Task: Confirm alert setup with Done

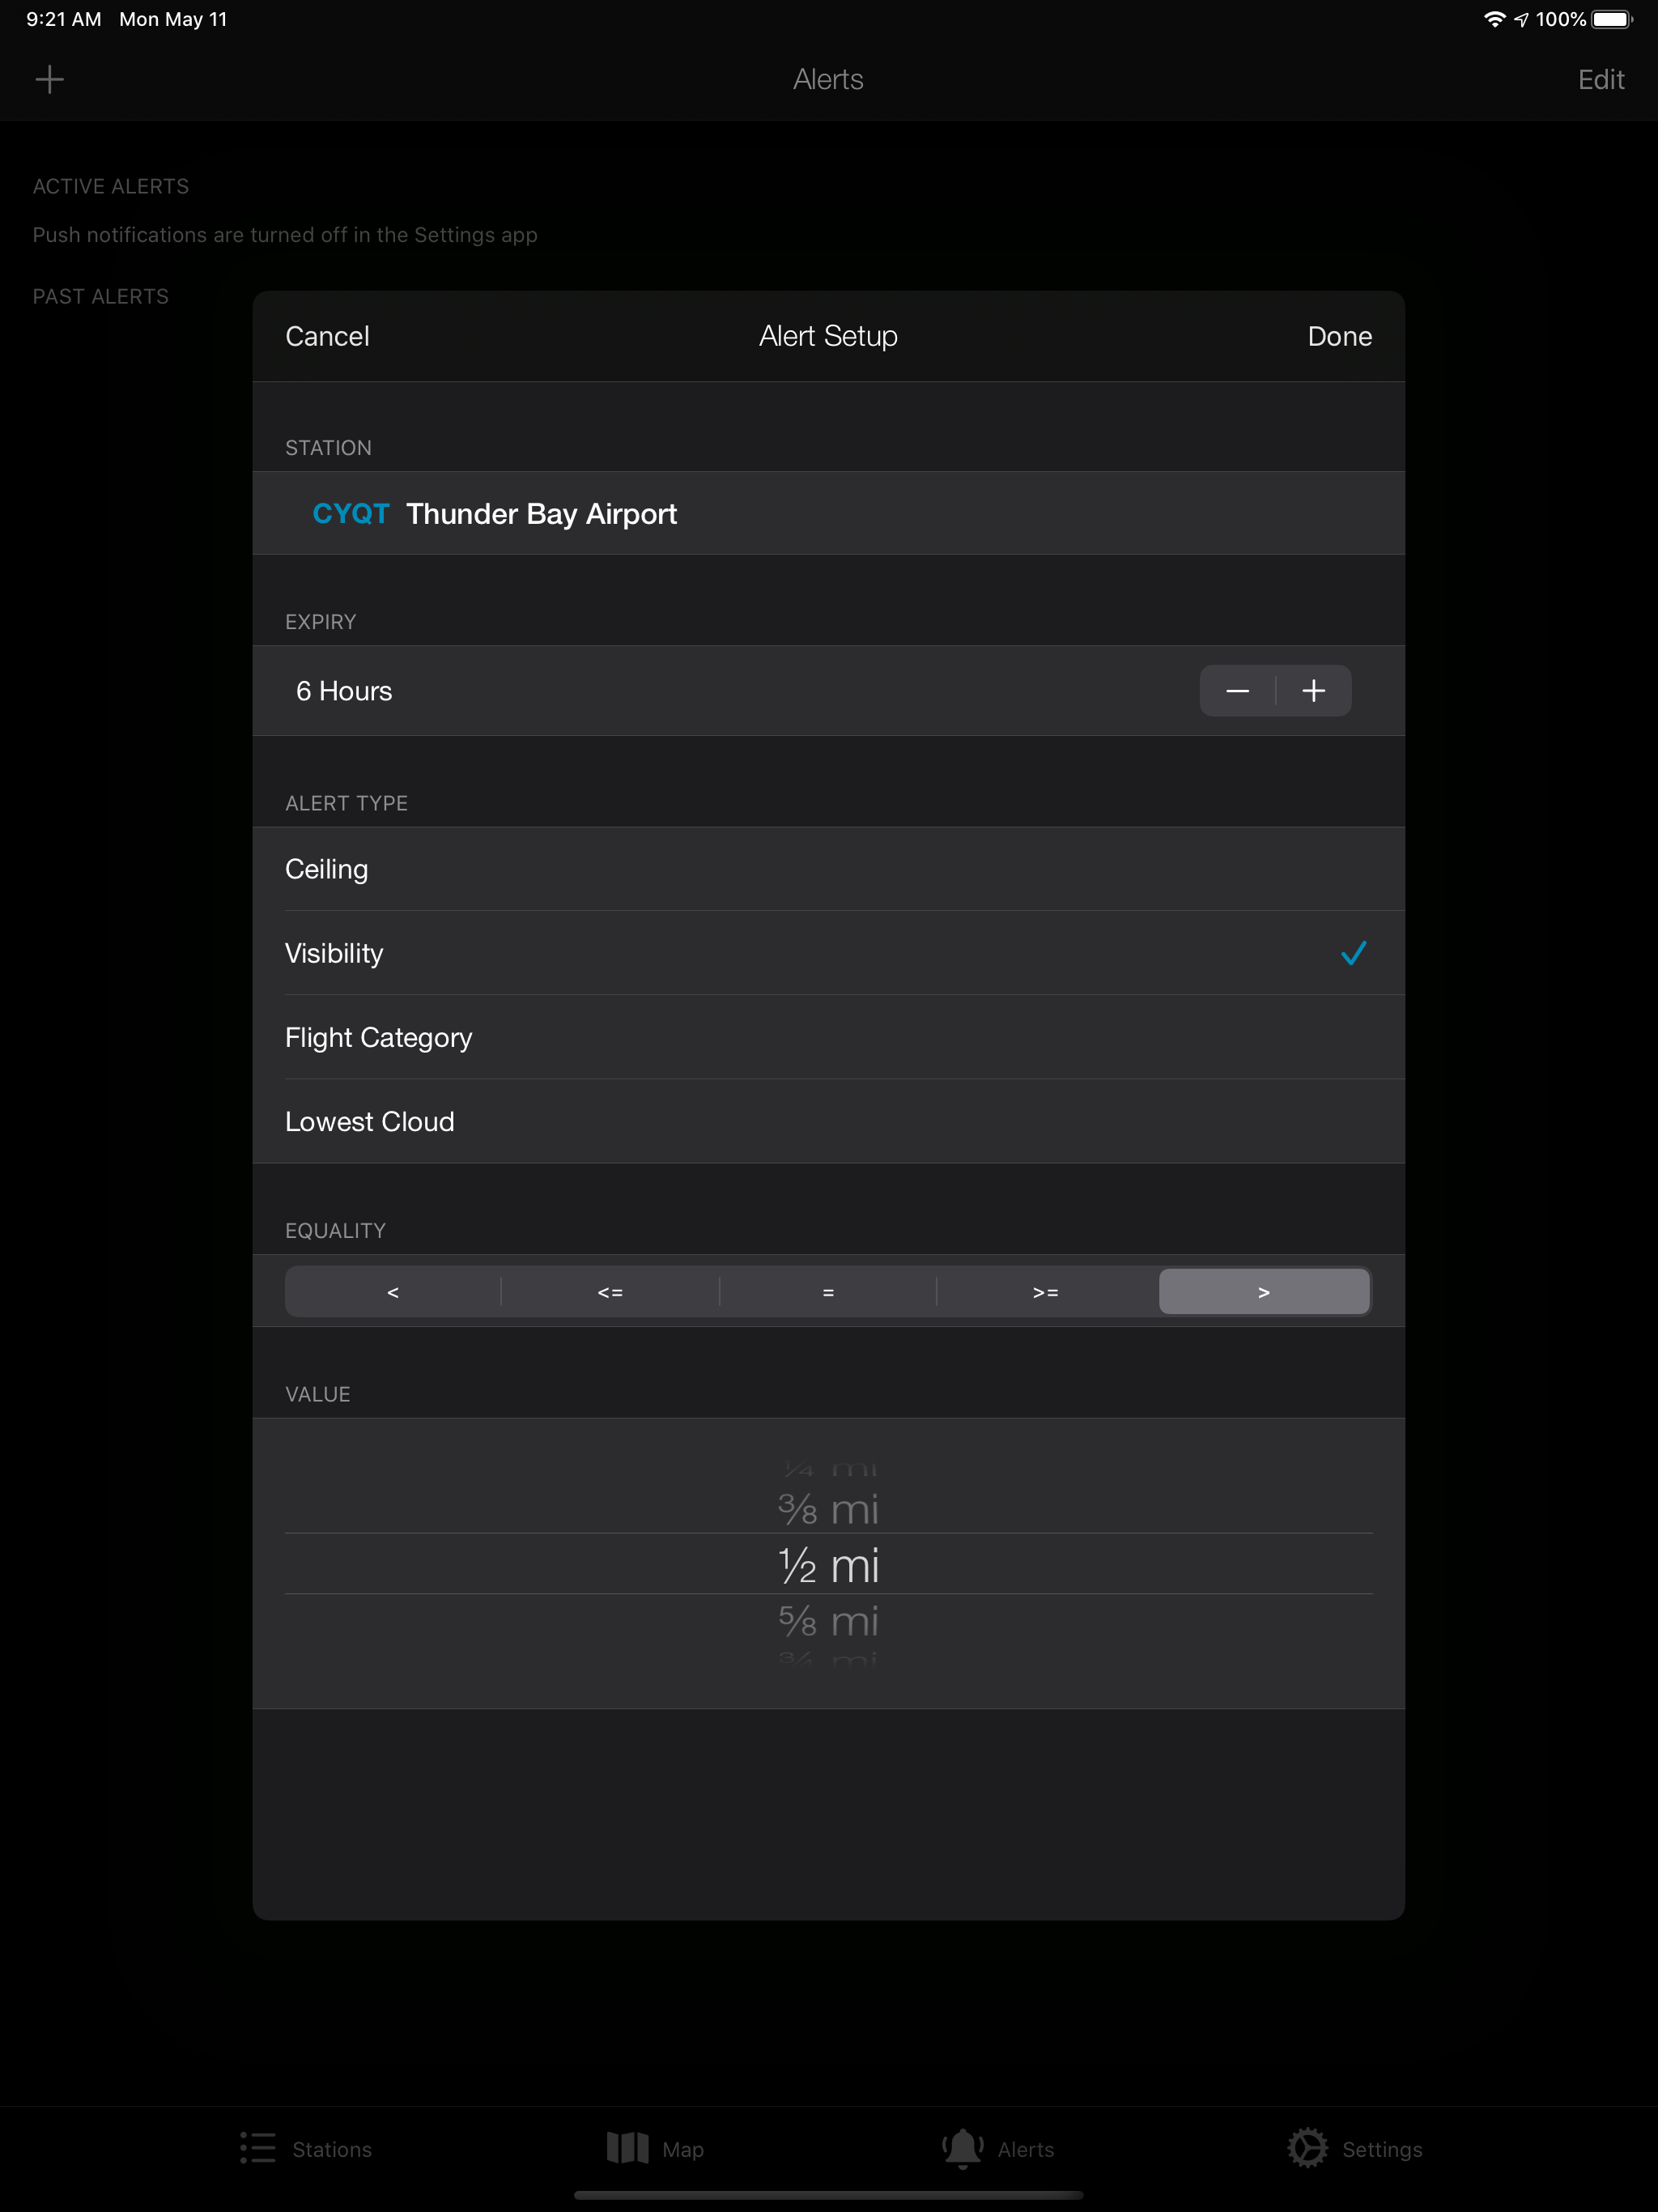Action: (x=1339, y=336)
